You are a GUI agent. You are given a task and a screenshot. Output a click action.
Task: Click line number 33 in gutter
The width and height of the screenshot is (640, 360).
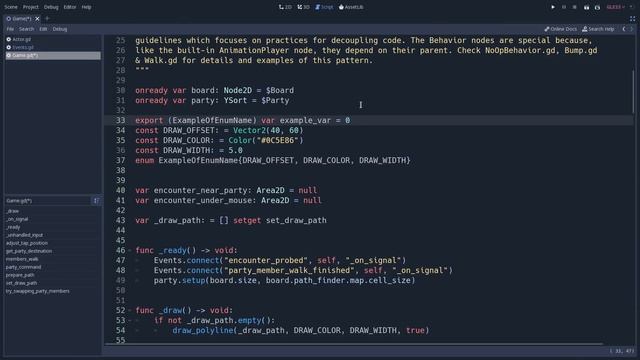(120, 120)
